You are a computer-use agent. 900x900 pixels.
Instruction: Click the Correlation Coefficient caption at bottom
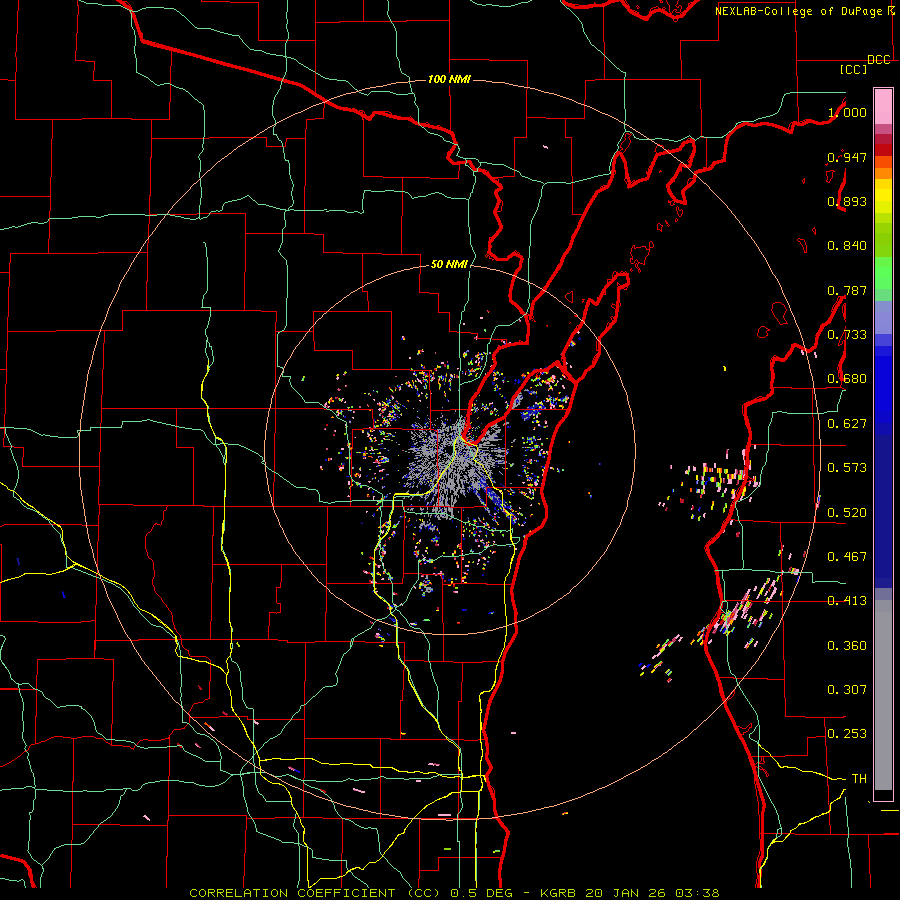click(x=454, y=893)
